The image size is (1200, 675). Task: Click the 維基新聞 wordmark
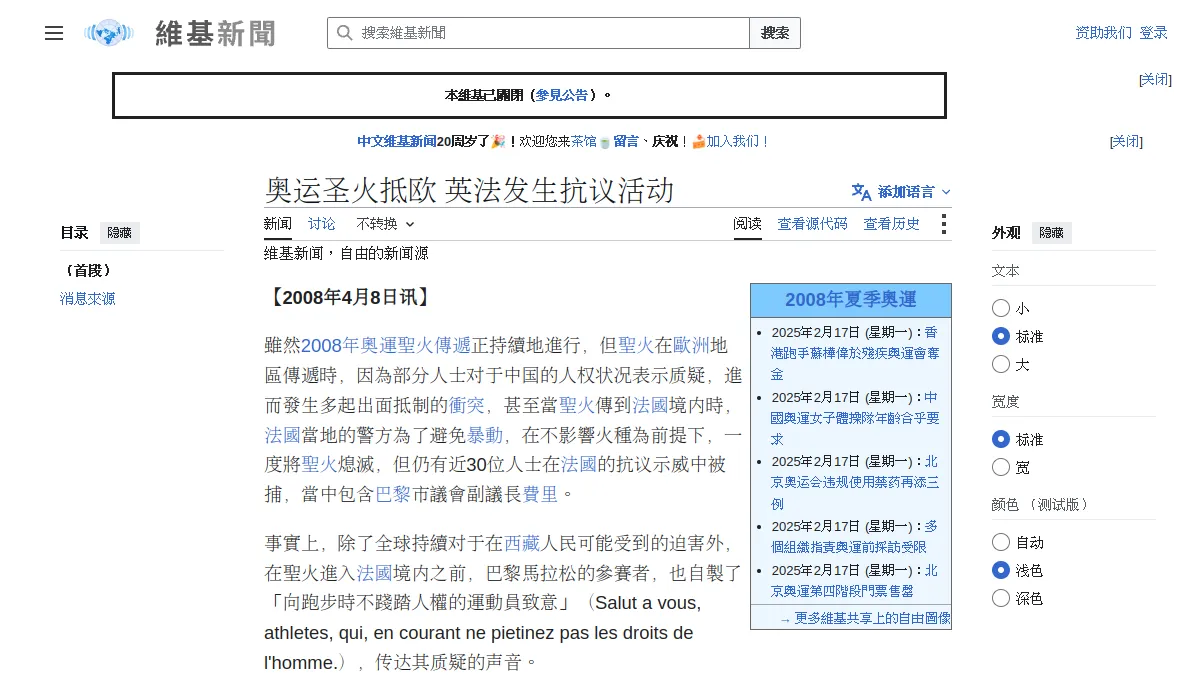tap(215, 33)
